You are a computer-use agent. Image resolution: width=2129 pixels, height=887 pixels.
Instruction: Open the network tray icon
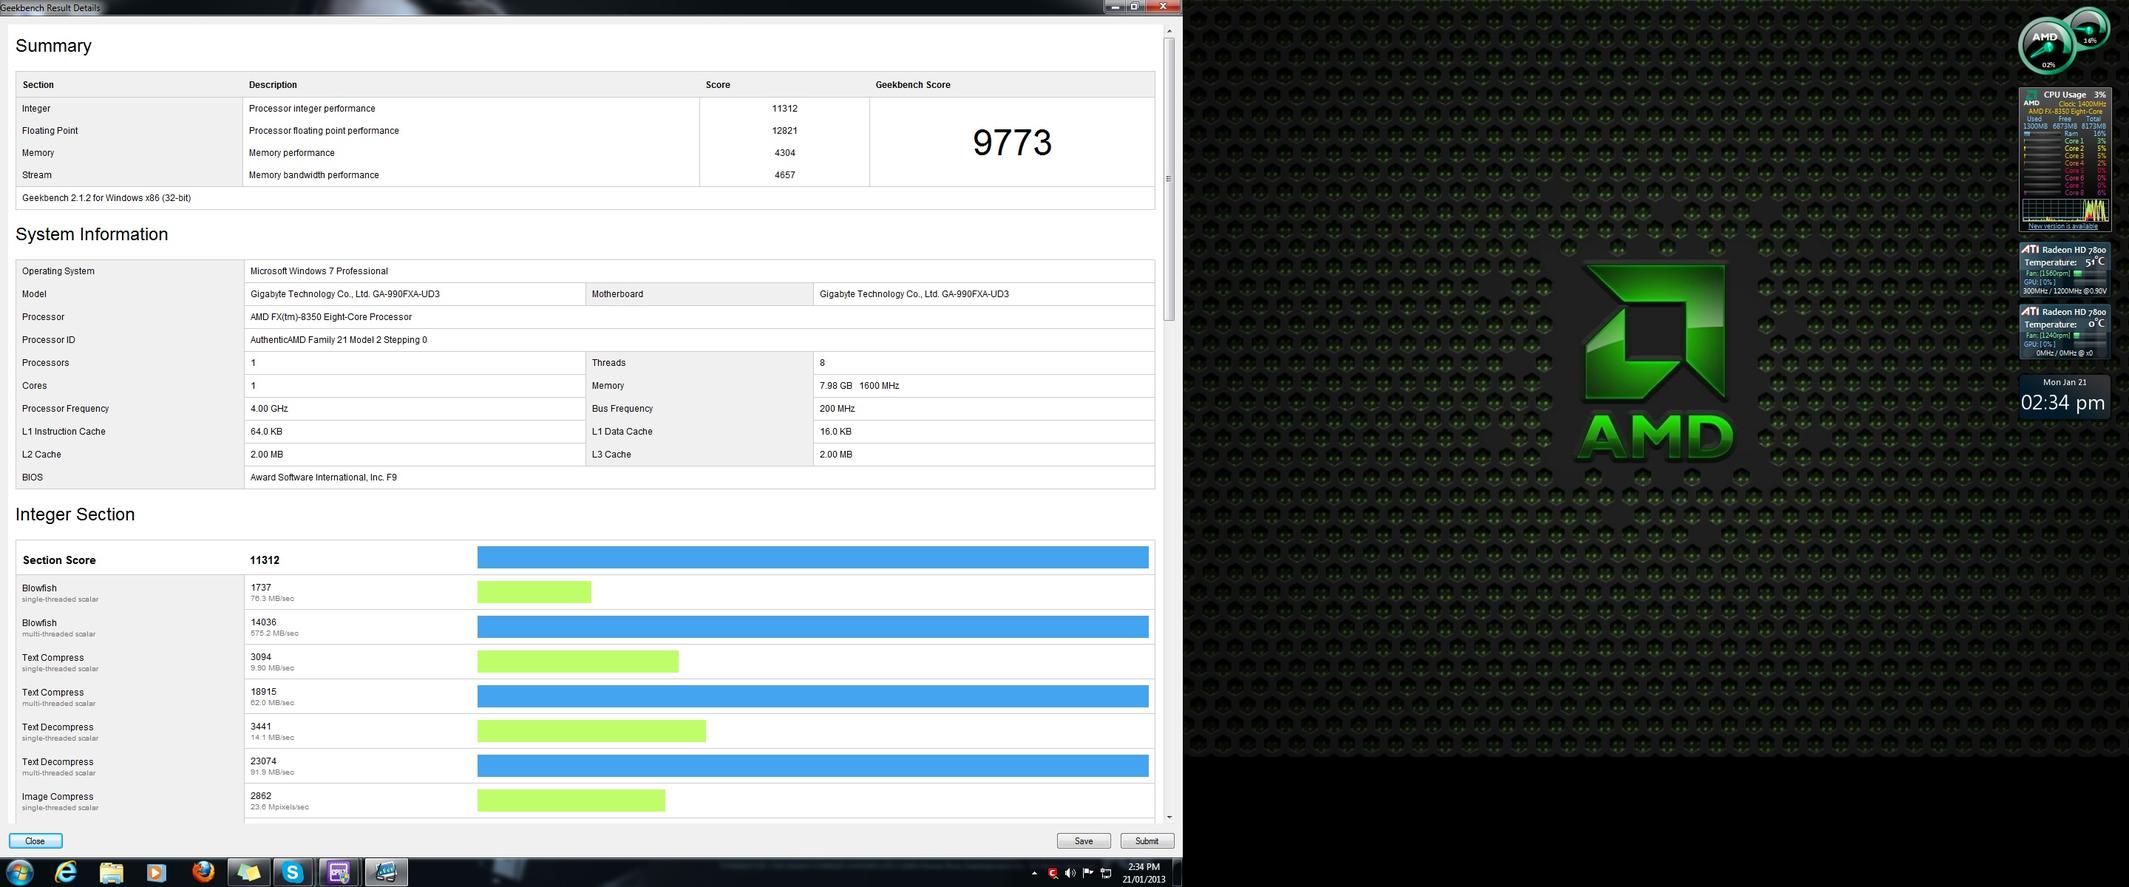click(1106, 873)
